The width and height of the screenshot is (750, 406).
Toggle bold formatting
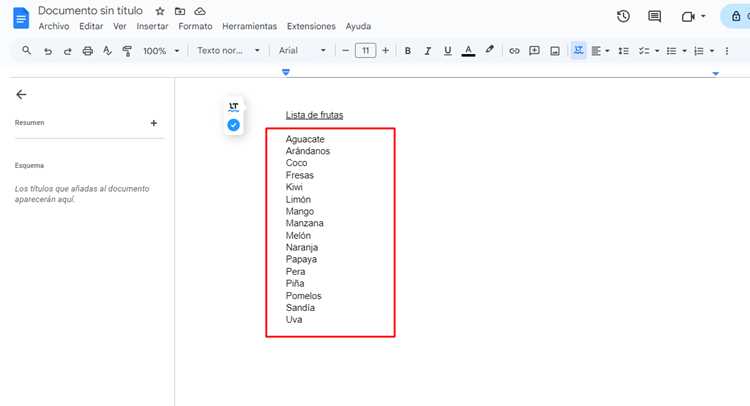tap(408, 51)
